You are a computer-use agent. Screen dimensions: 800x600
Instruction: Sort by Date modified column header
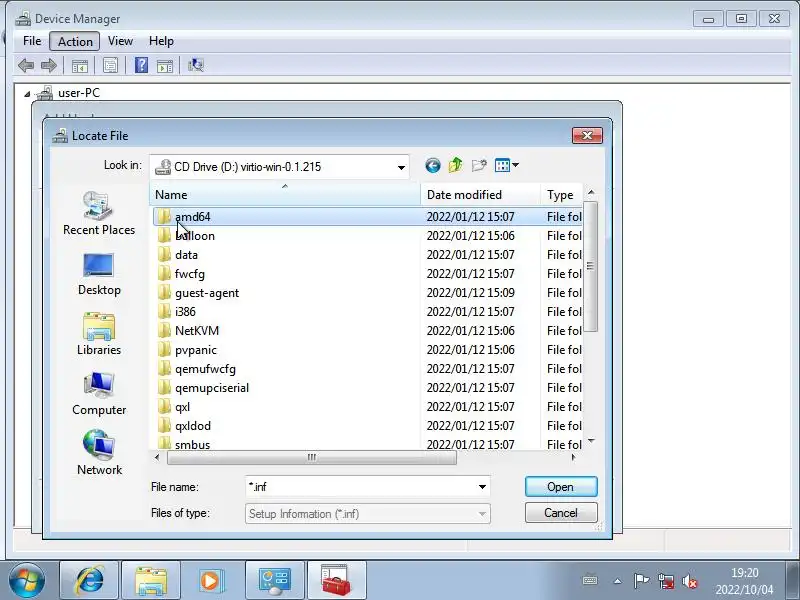tap(480, 194)
